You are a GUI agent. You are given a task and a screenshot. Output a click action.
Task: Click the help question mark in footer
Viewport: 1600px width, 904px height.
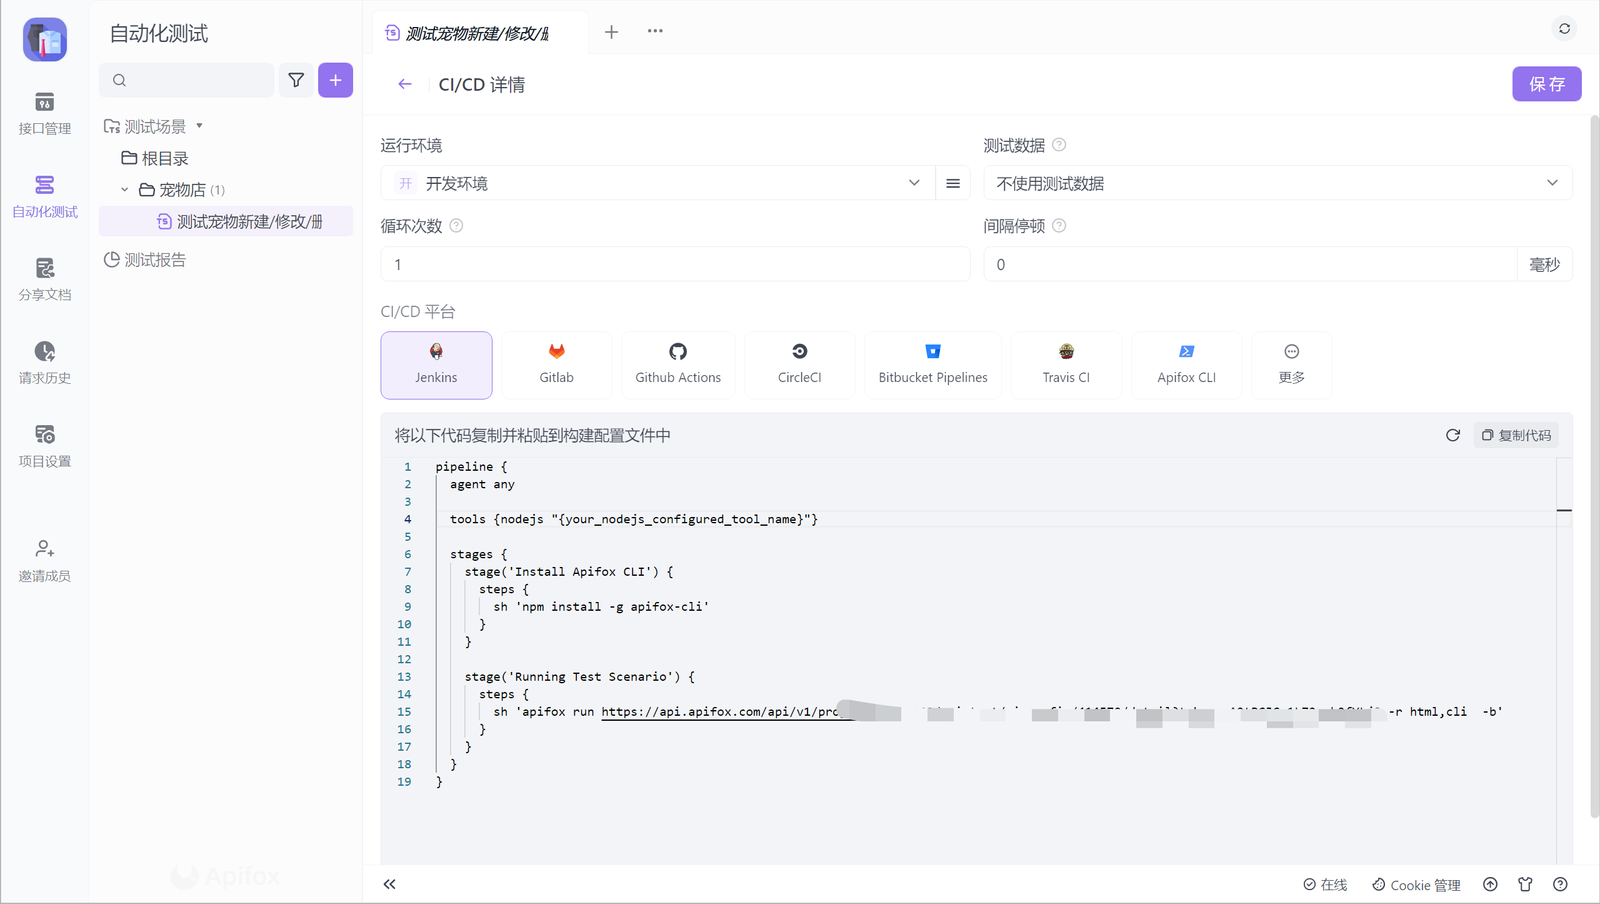pos(1560,884)
